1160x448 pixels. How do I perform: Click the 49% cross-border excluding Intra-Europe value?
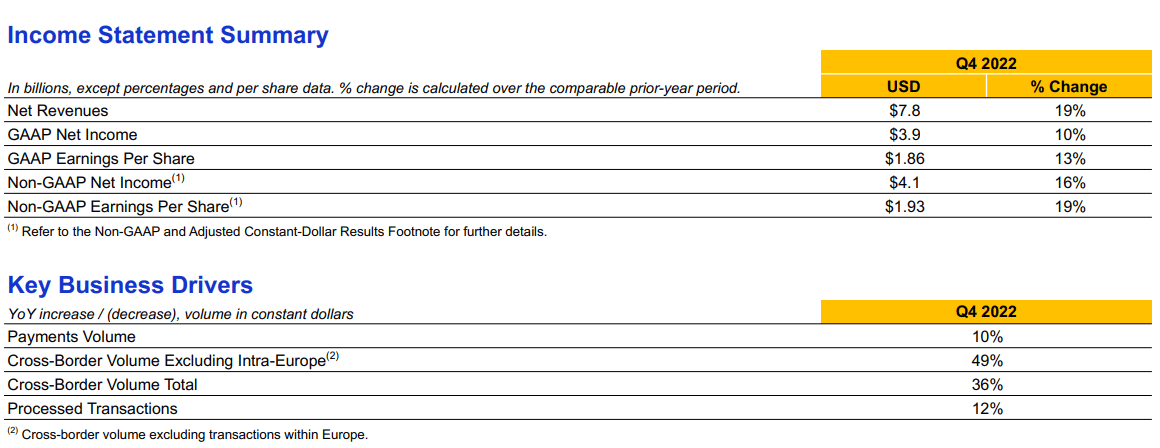click(987, 361)
